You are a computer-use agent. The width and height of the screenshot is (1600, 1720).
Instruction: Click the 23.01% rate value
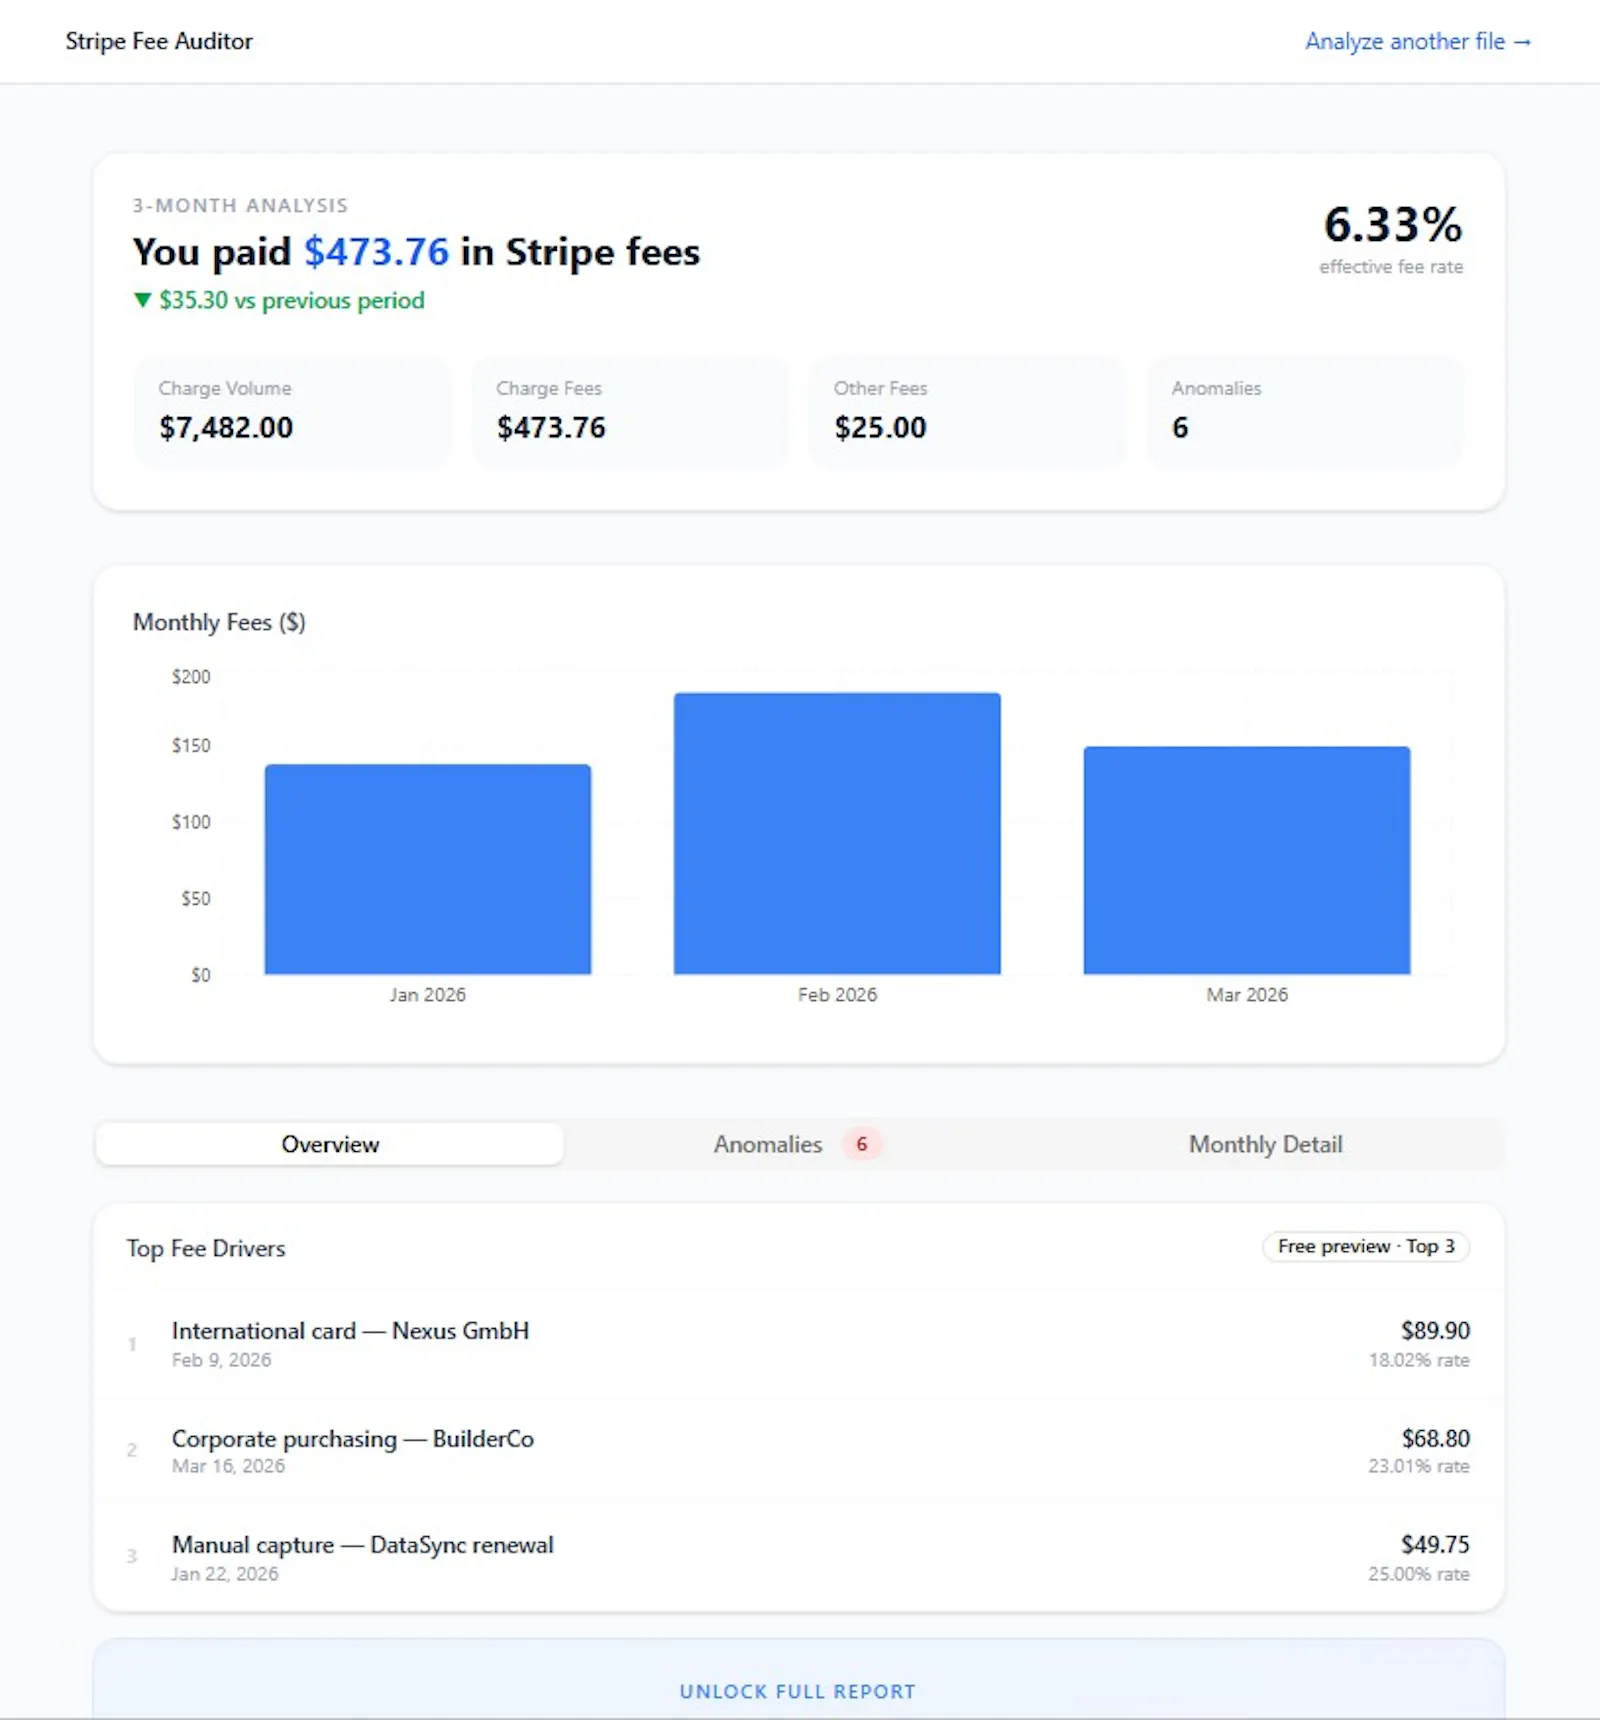coord(1419,1466)
